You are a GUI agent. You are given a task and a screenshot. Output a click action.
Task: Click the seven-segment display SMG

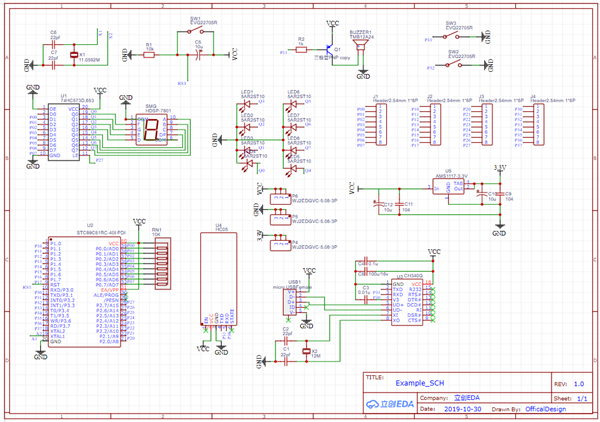150,131
